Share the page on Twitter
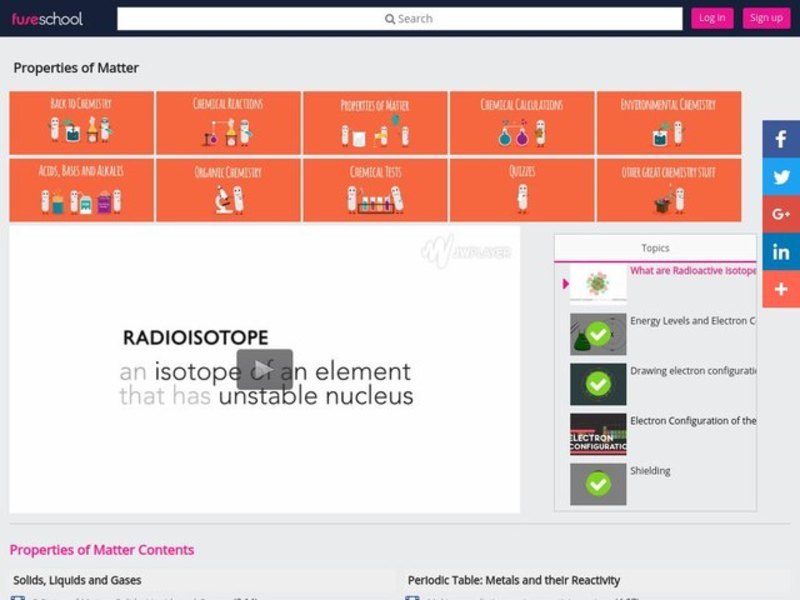Image resolution: width=800 pixels, height=600 pixels. (780, 176)
